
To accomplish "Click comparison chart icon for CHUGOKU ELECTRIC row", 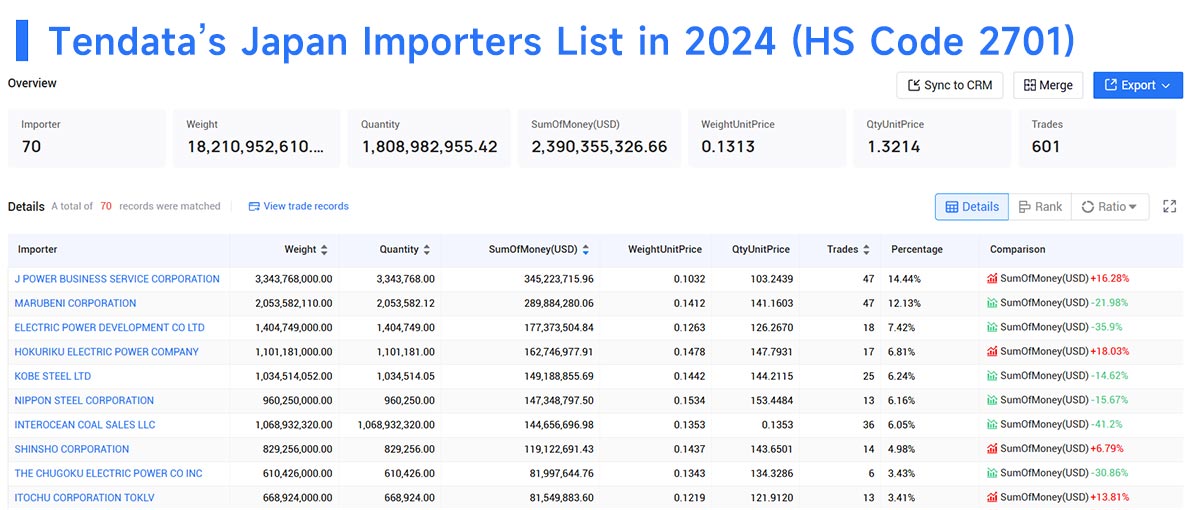I will pos(992,473).
